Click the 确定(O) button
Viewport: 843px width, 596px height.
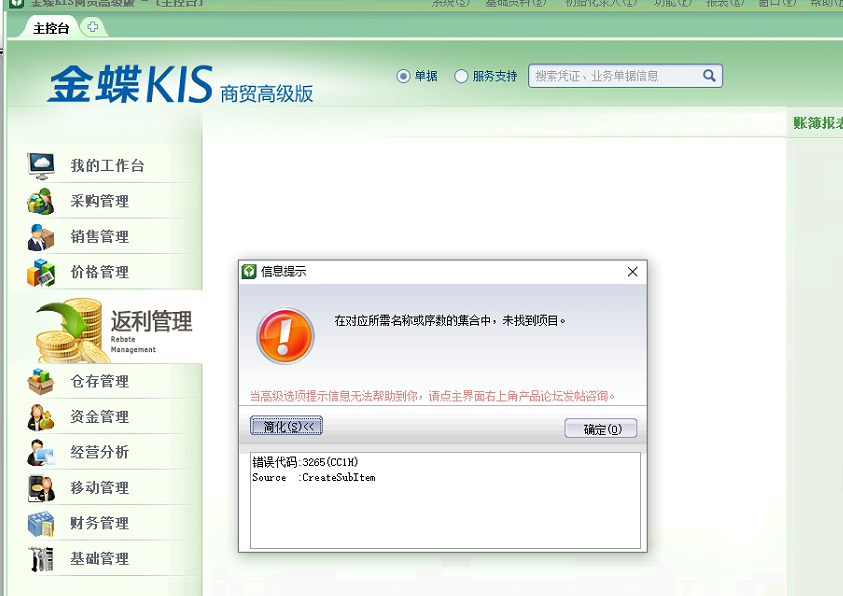tap(601, 429)
